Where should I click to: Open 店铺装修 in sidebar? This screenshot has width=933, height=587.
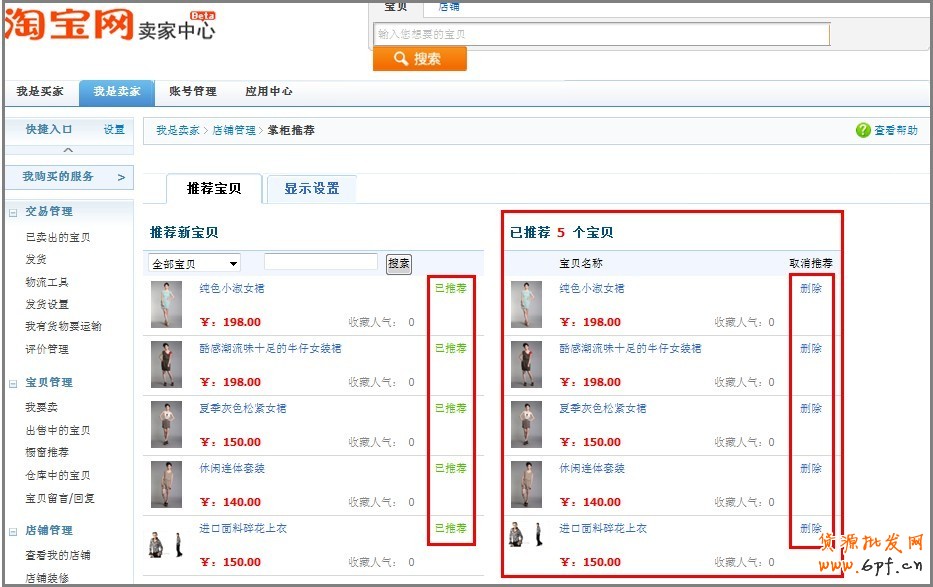[x=46, y=577]
